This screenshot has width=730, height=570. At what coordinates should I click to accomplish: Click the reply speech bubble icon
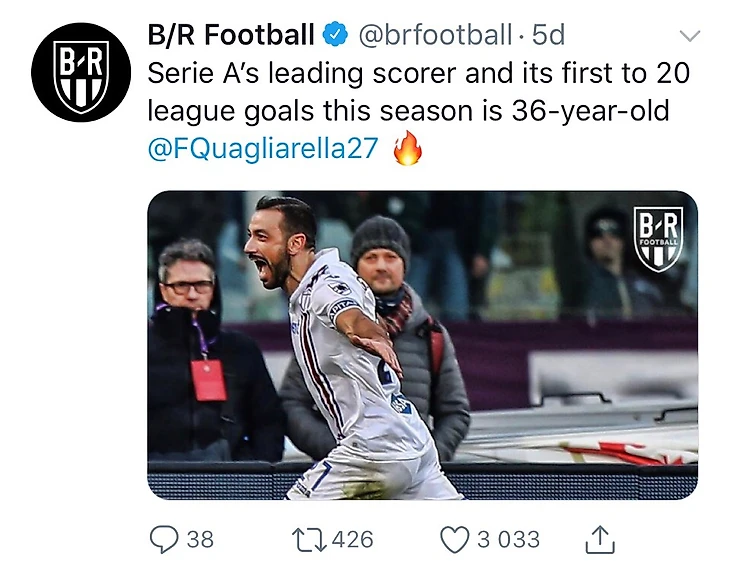tap(164, 539)
